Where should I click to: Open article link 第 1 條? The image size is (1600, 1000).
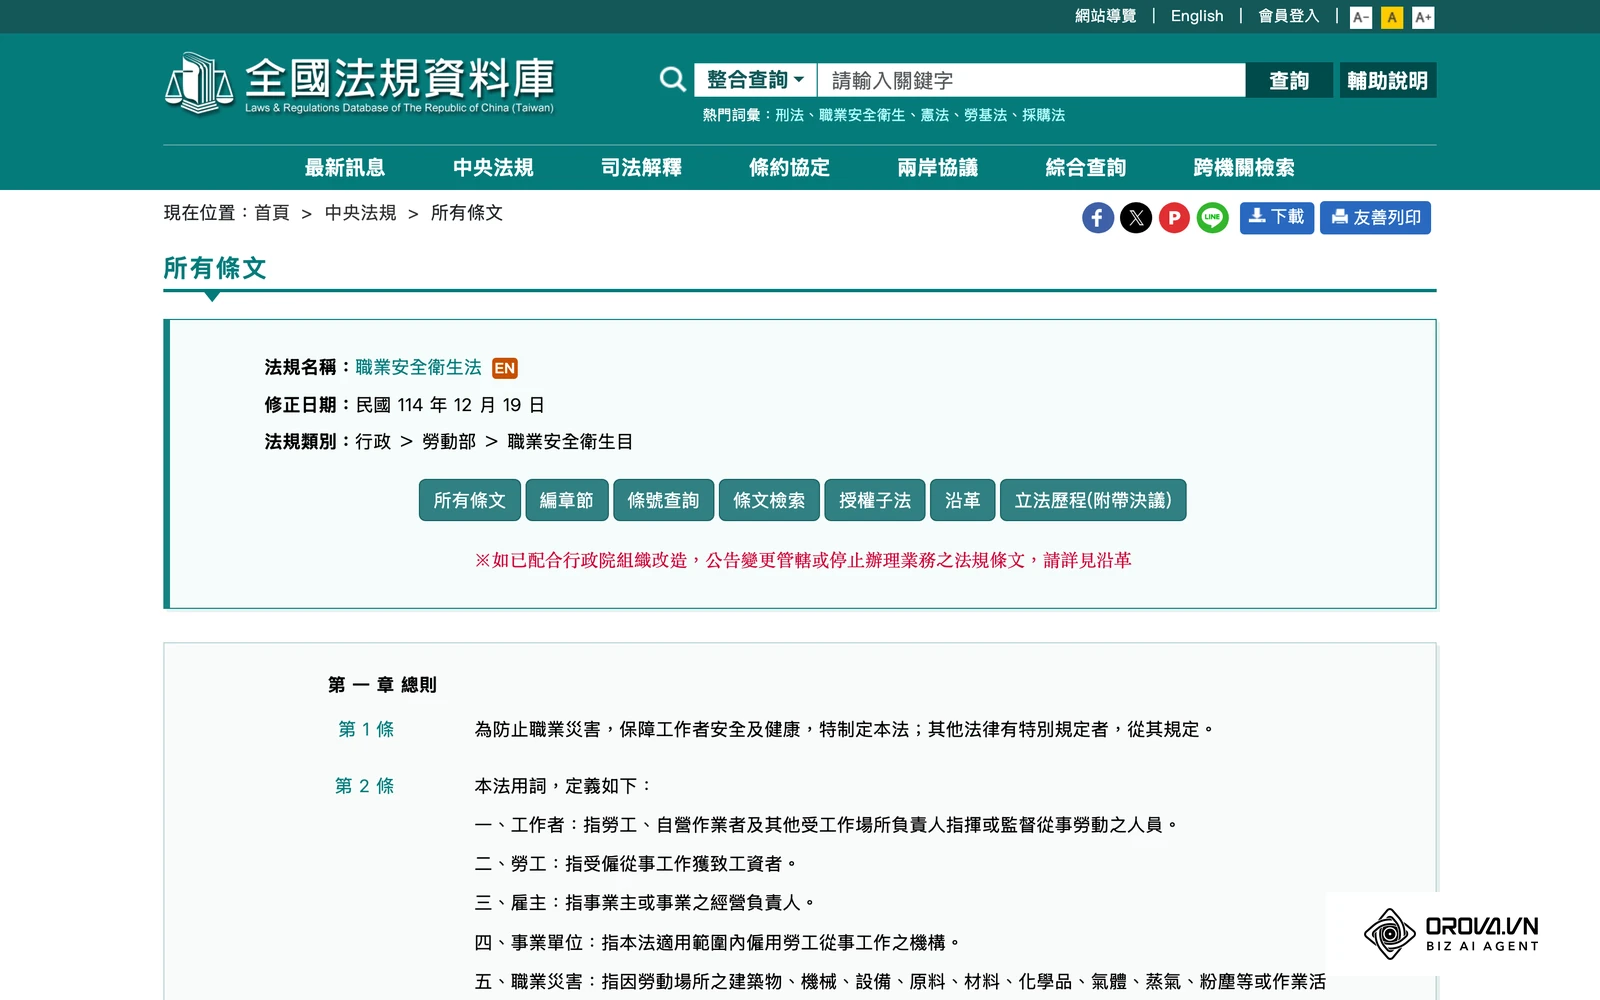coord(366,729)
